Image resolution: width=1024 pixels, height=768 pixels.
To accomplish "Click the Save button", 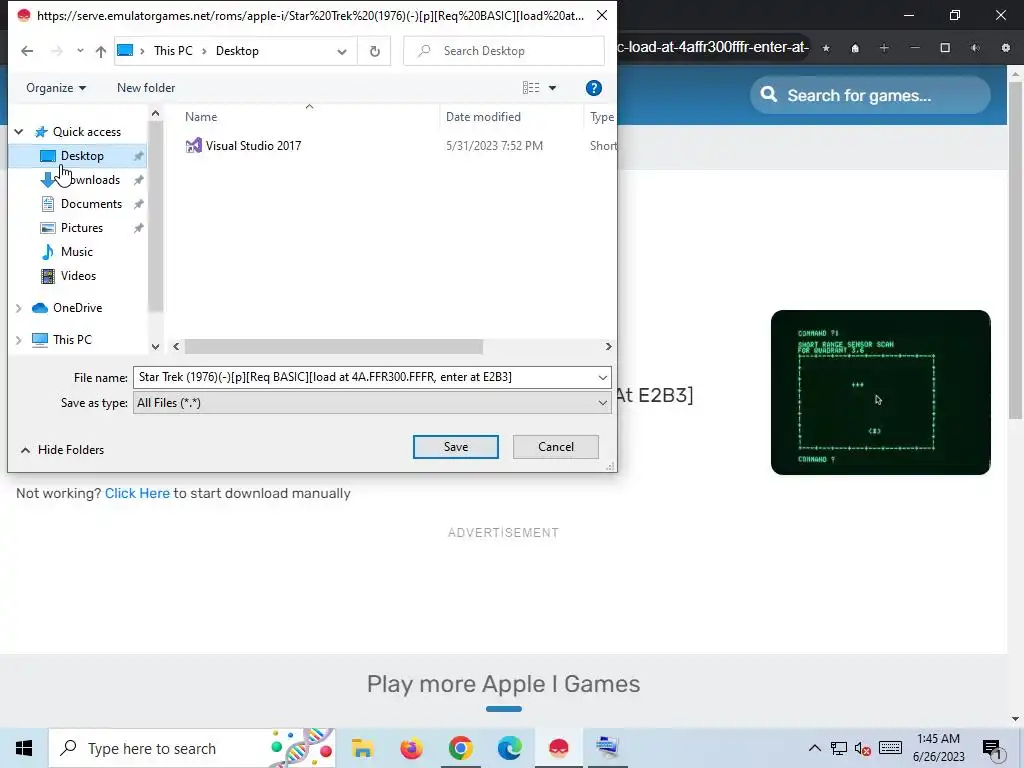I will (x=456, y=447).
